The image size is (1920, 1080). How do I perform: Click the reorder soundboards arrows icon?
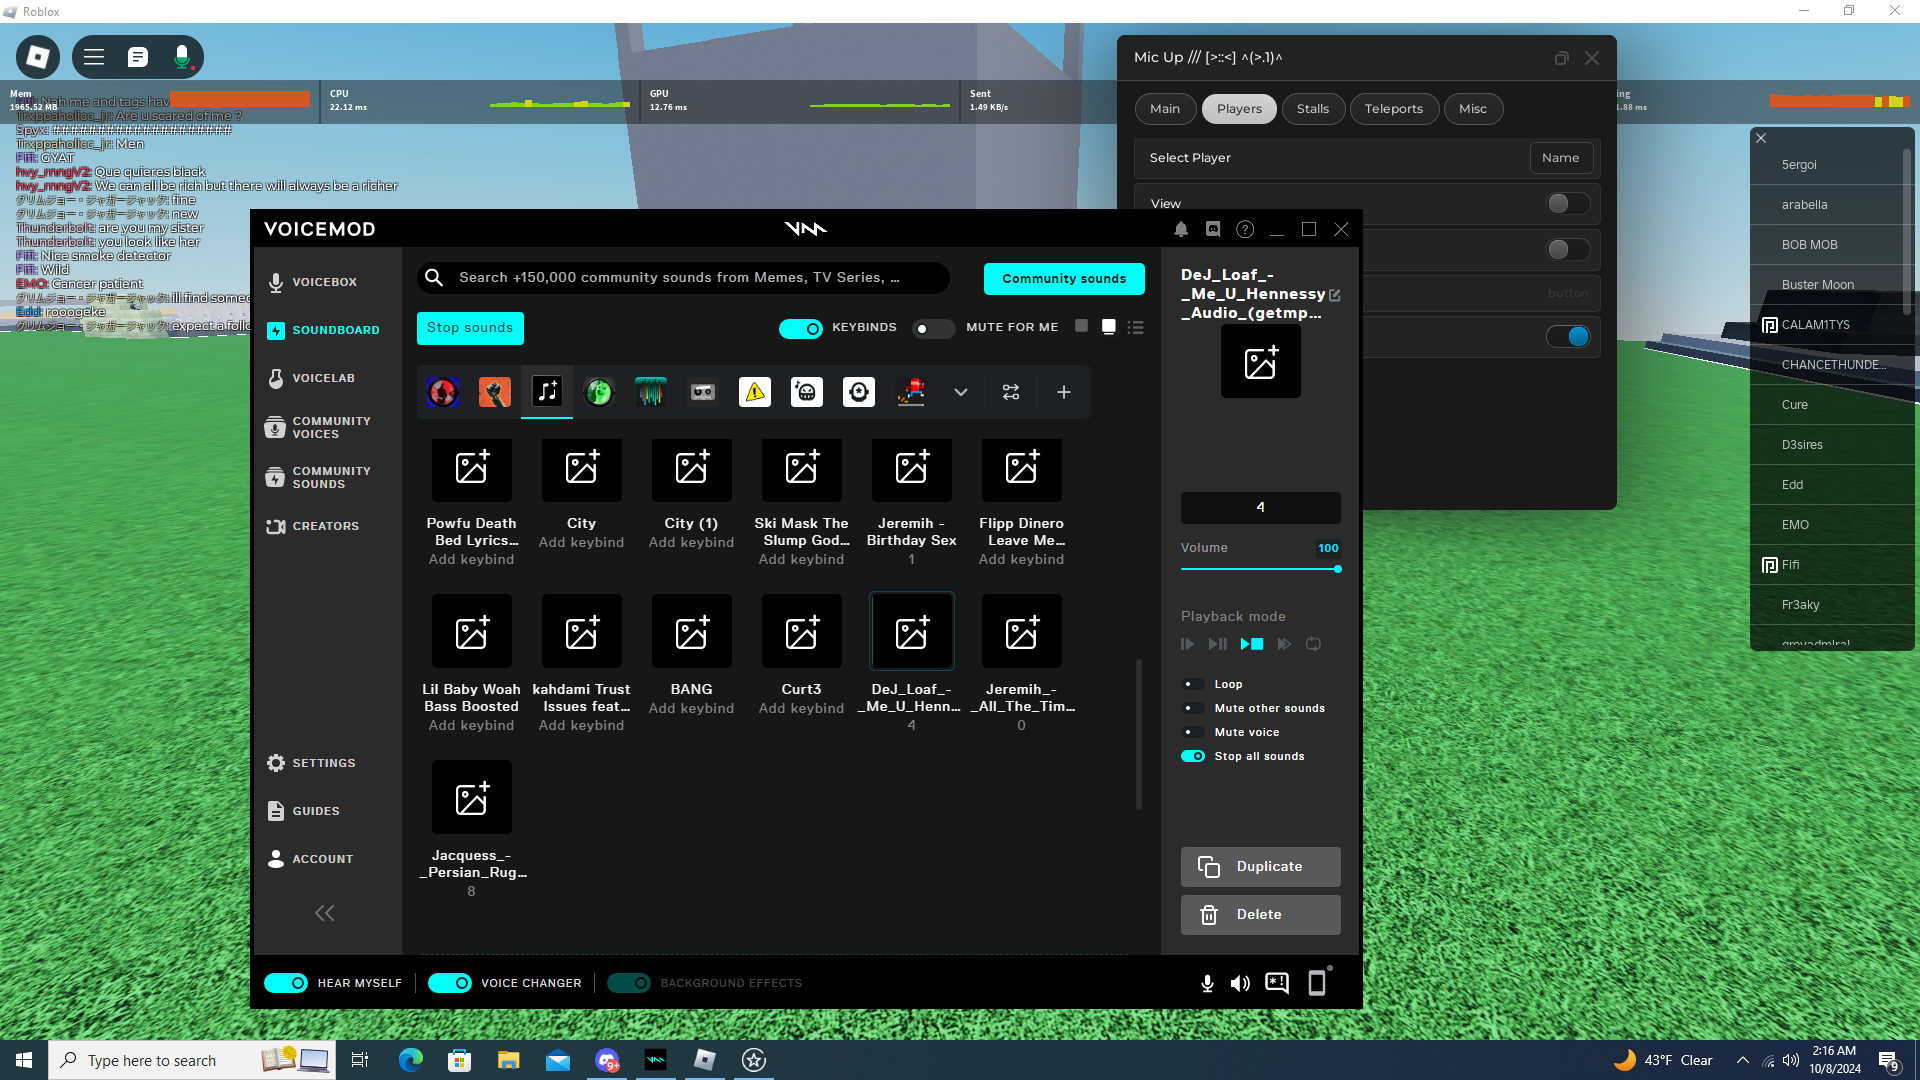click(x=1011, y=392)
